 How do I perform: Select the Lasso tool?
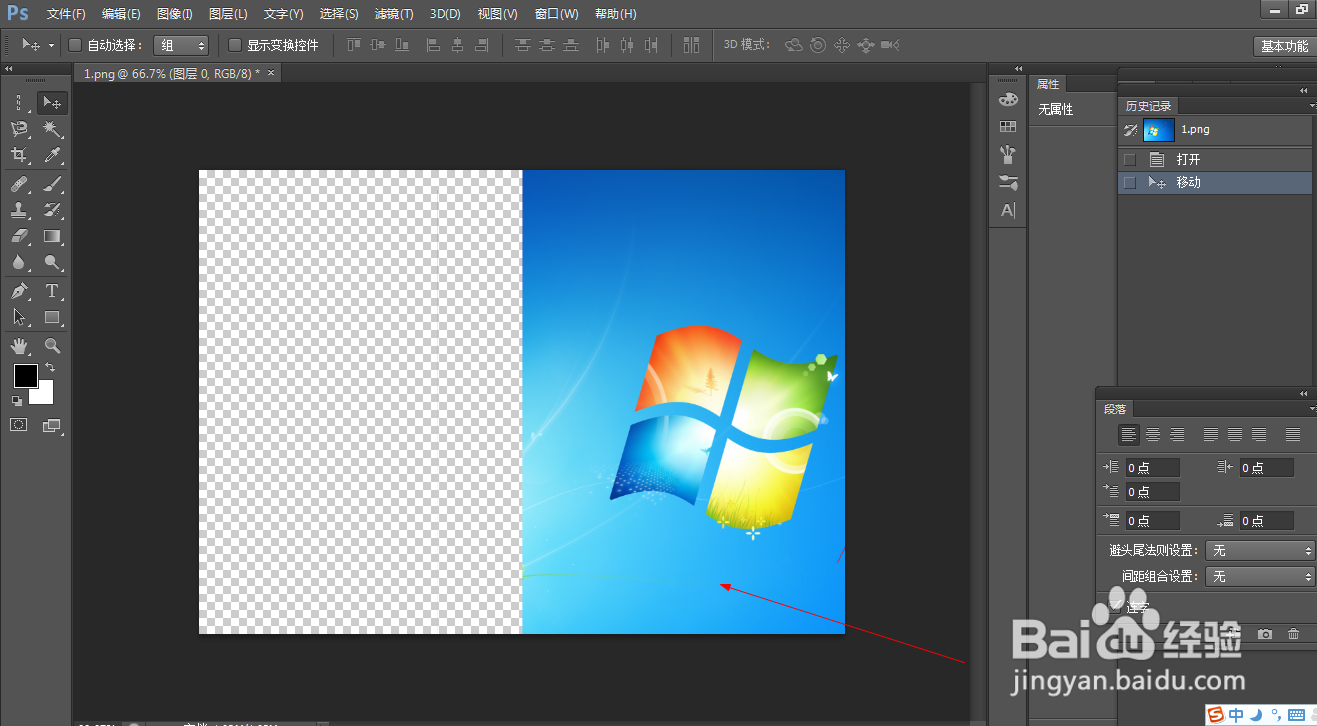[x=19, y=129]
